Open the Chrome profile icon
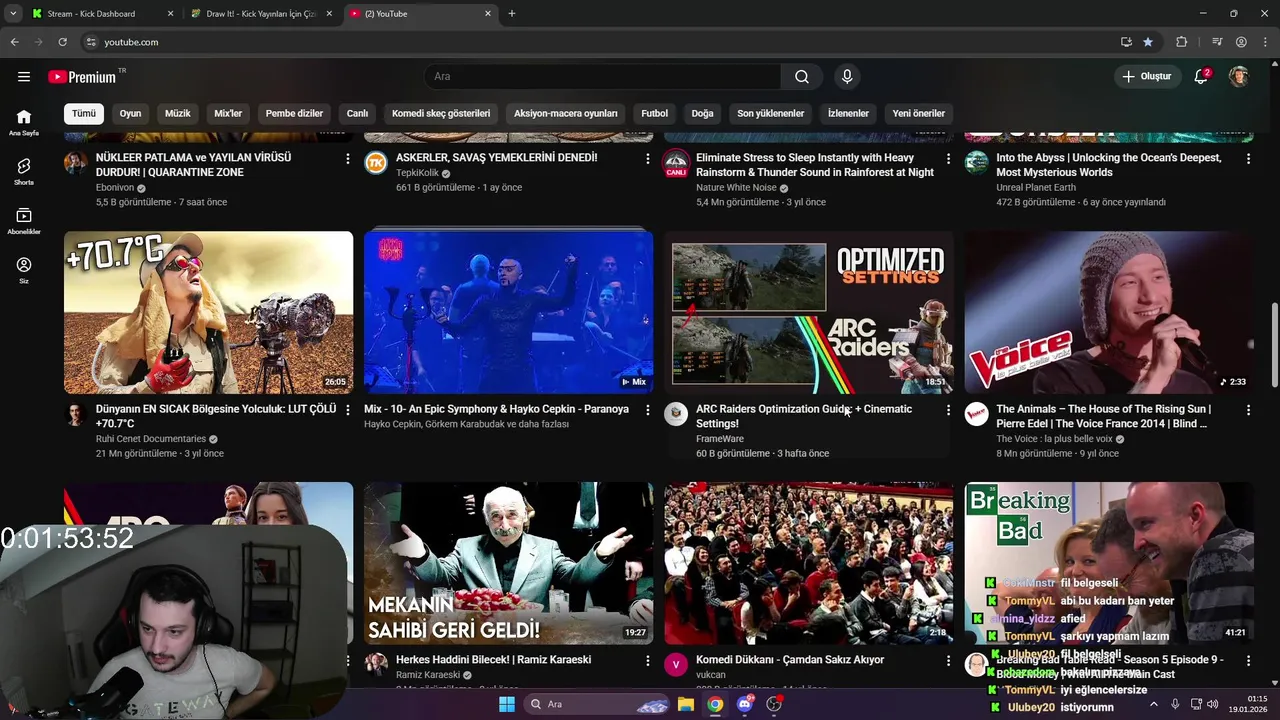 (1241, 42)
